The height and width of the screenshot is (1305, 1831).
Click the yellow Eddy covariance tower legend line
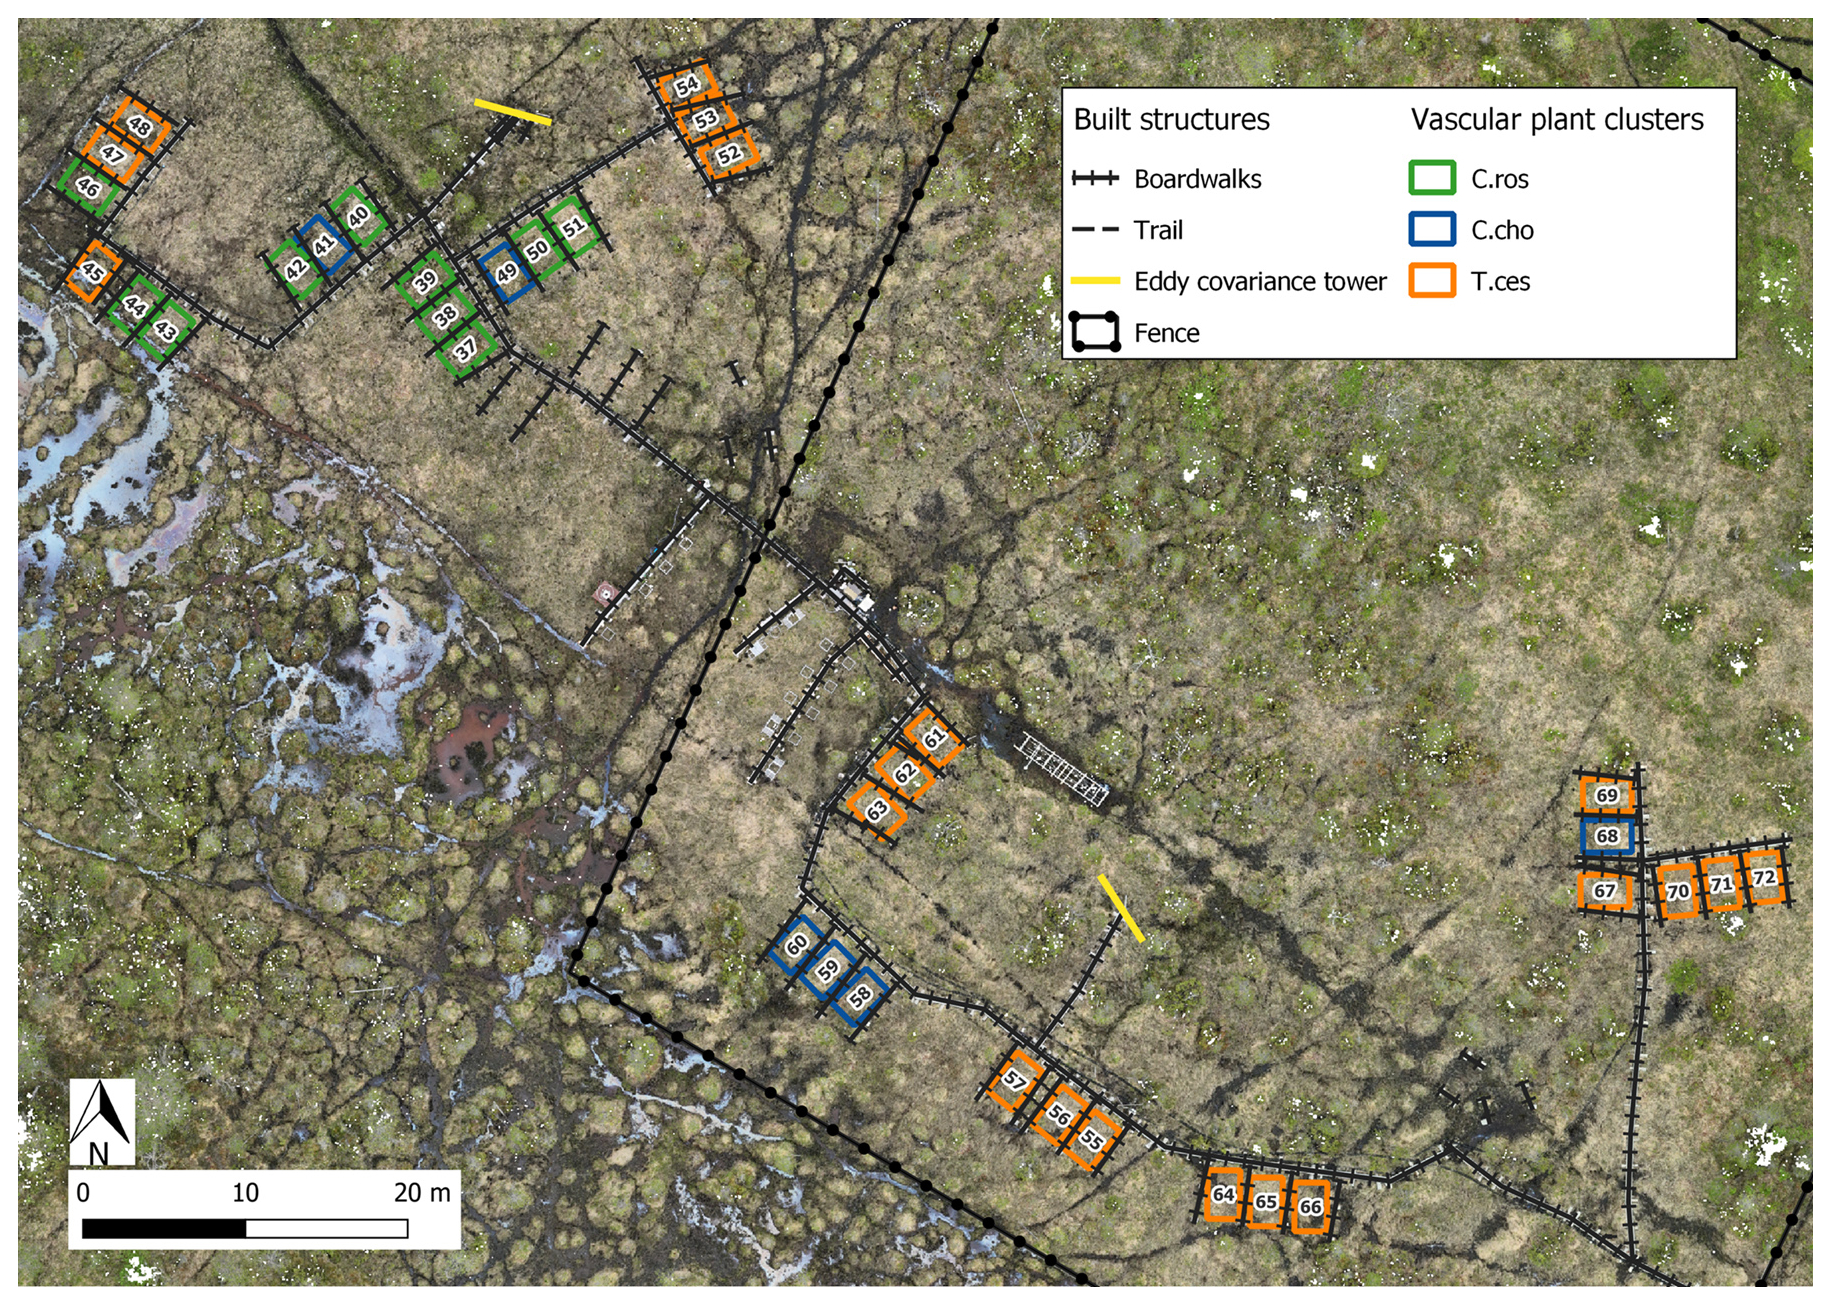pos(1094,281)
